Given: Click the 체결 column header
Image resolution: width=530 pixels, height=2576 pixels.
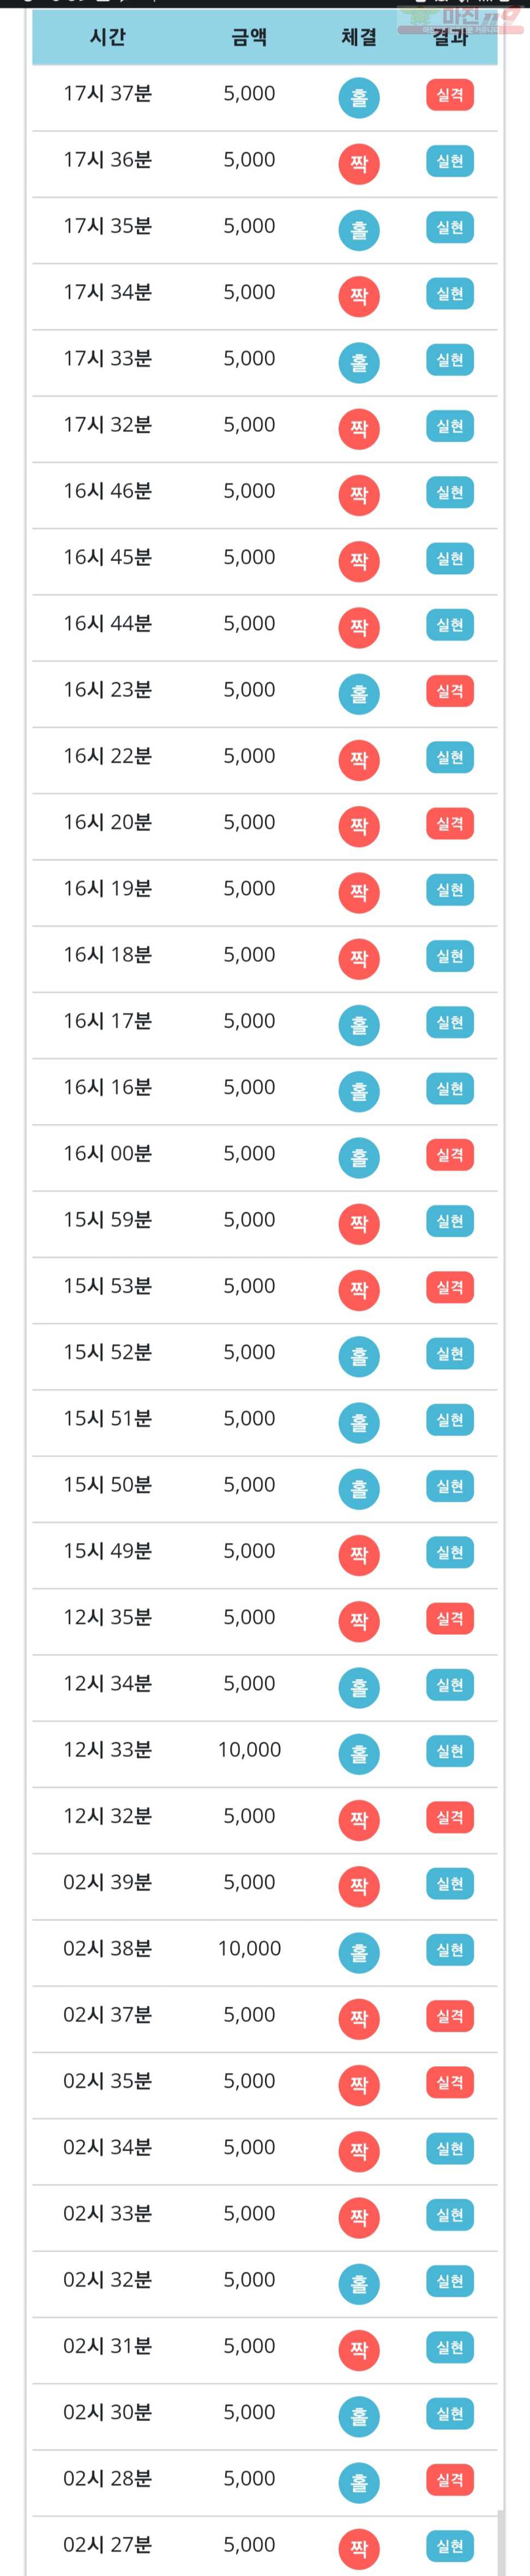Looking at the screenshot, I should 359,37.
